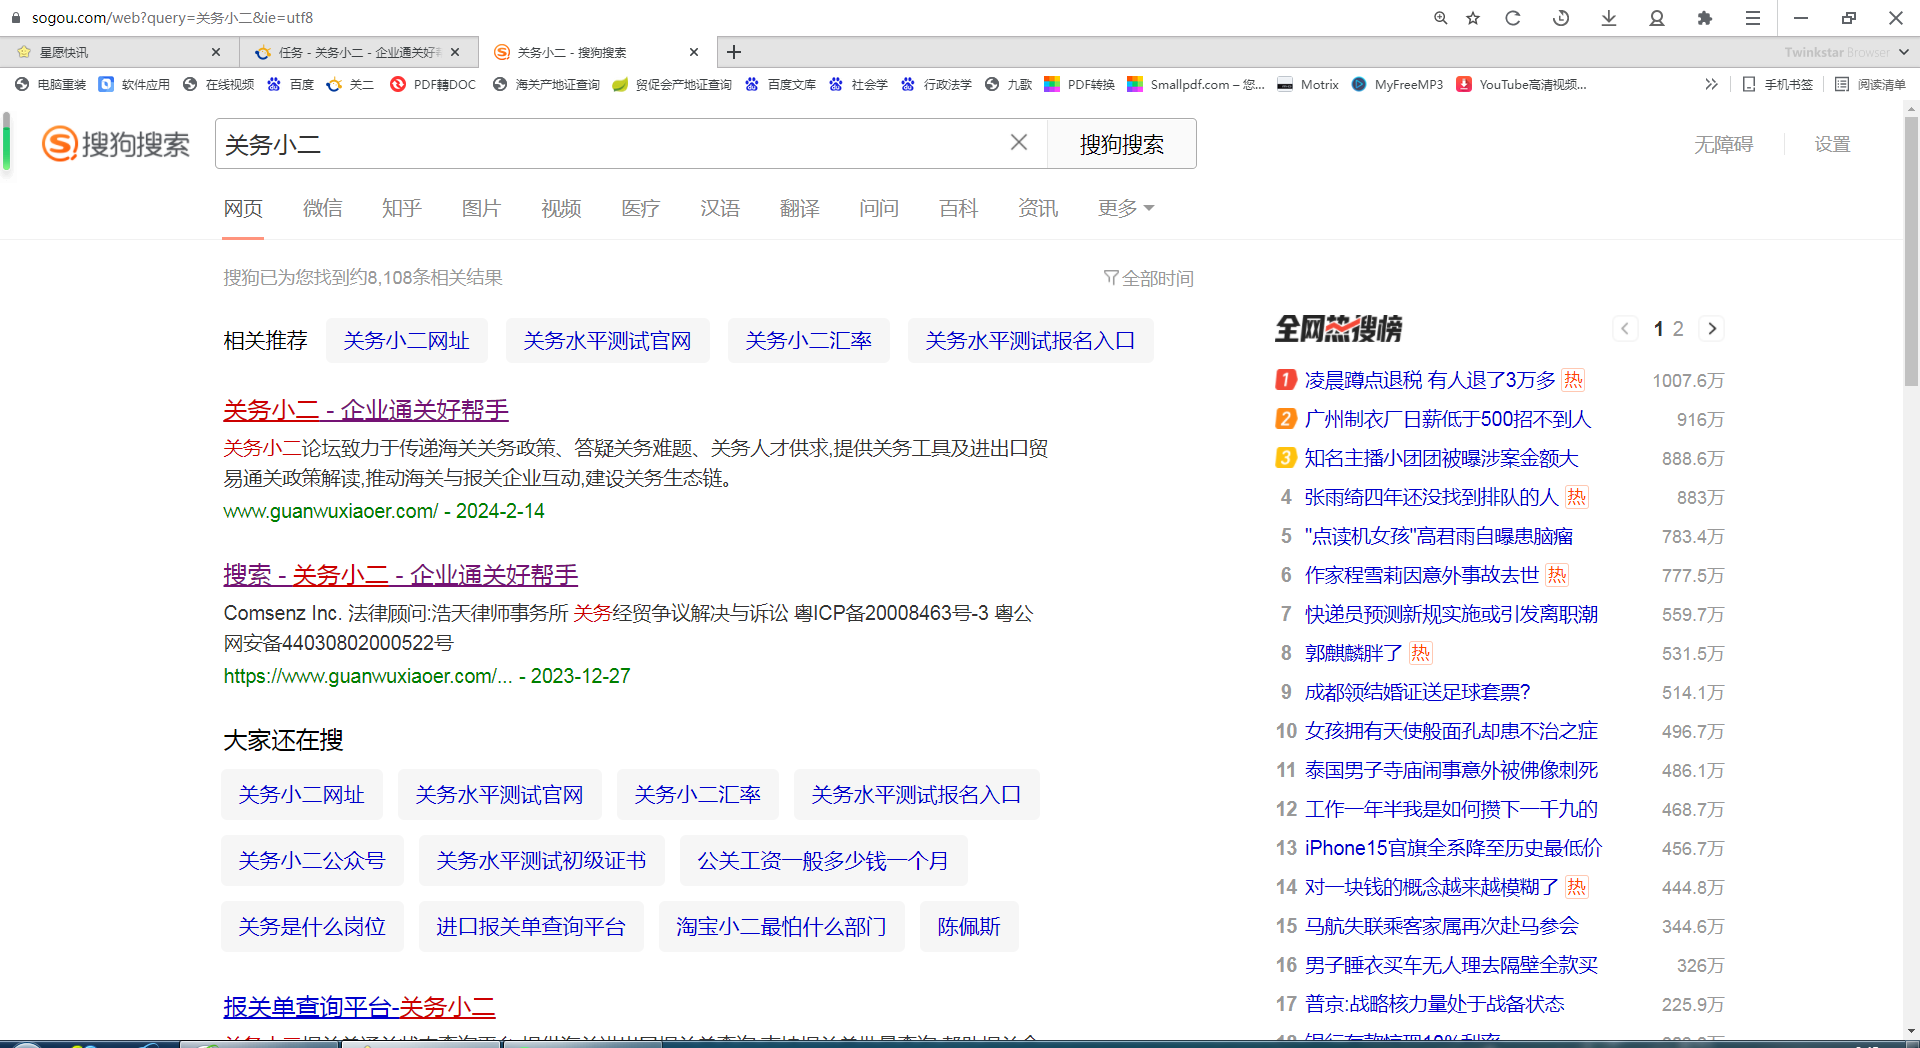The image size is (1920, 1048).
Task: Click the 搜狗搜索 logo
Action: (116, 144)
